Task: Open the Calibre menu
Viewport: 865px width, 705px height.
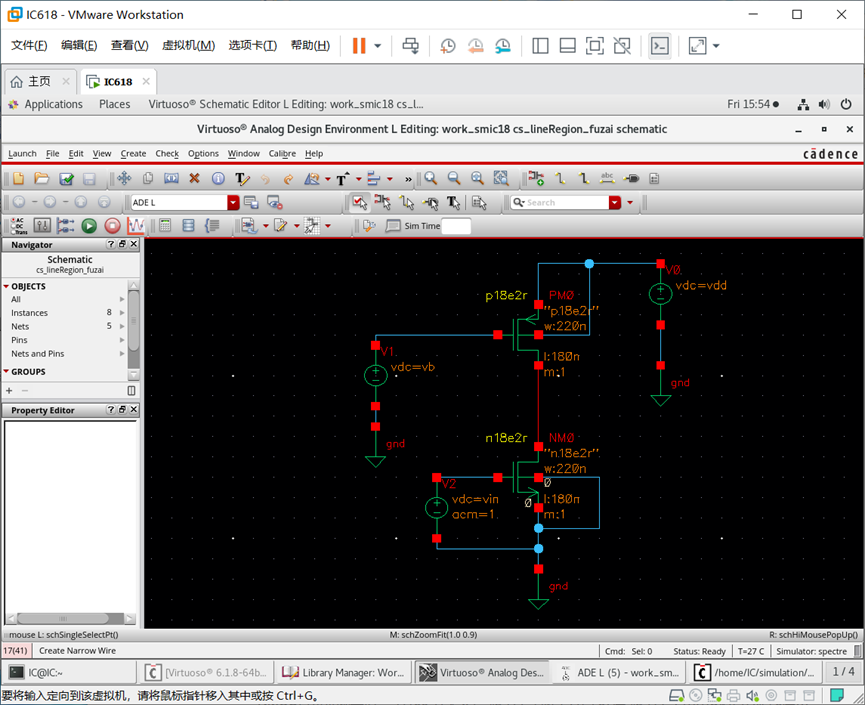Action: [282, 153]
